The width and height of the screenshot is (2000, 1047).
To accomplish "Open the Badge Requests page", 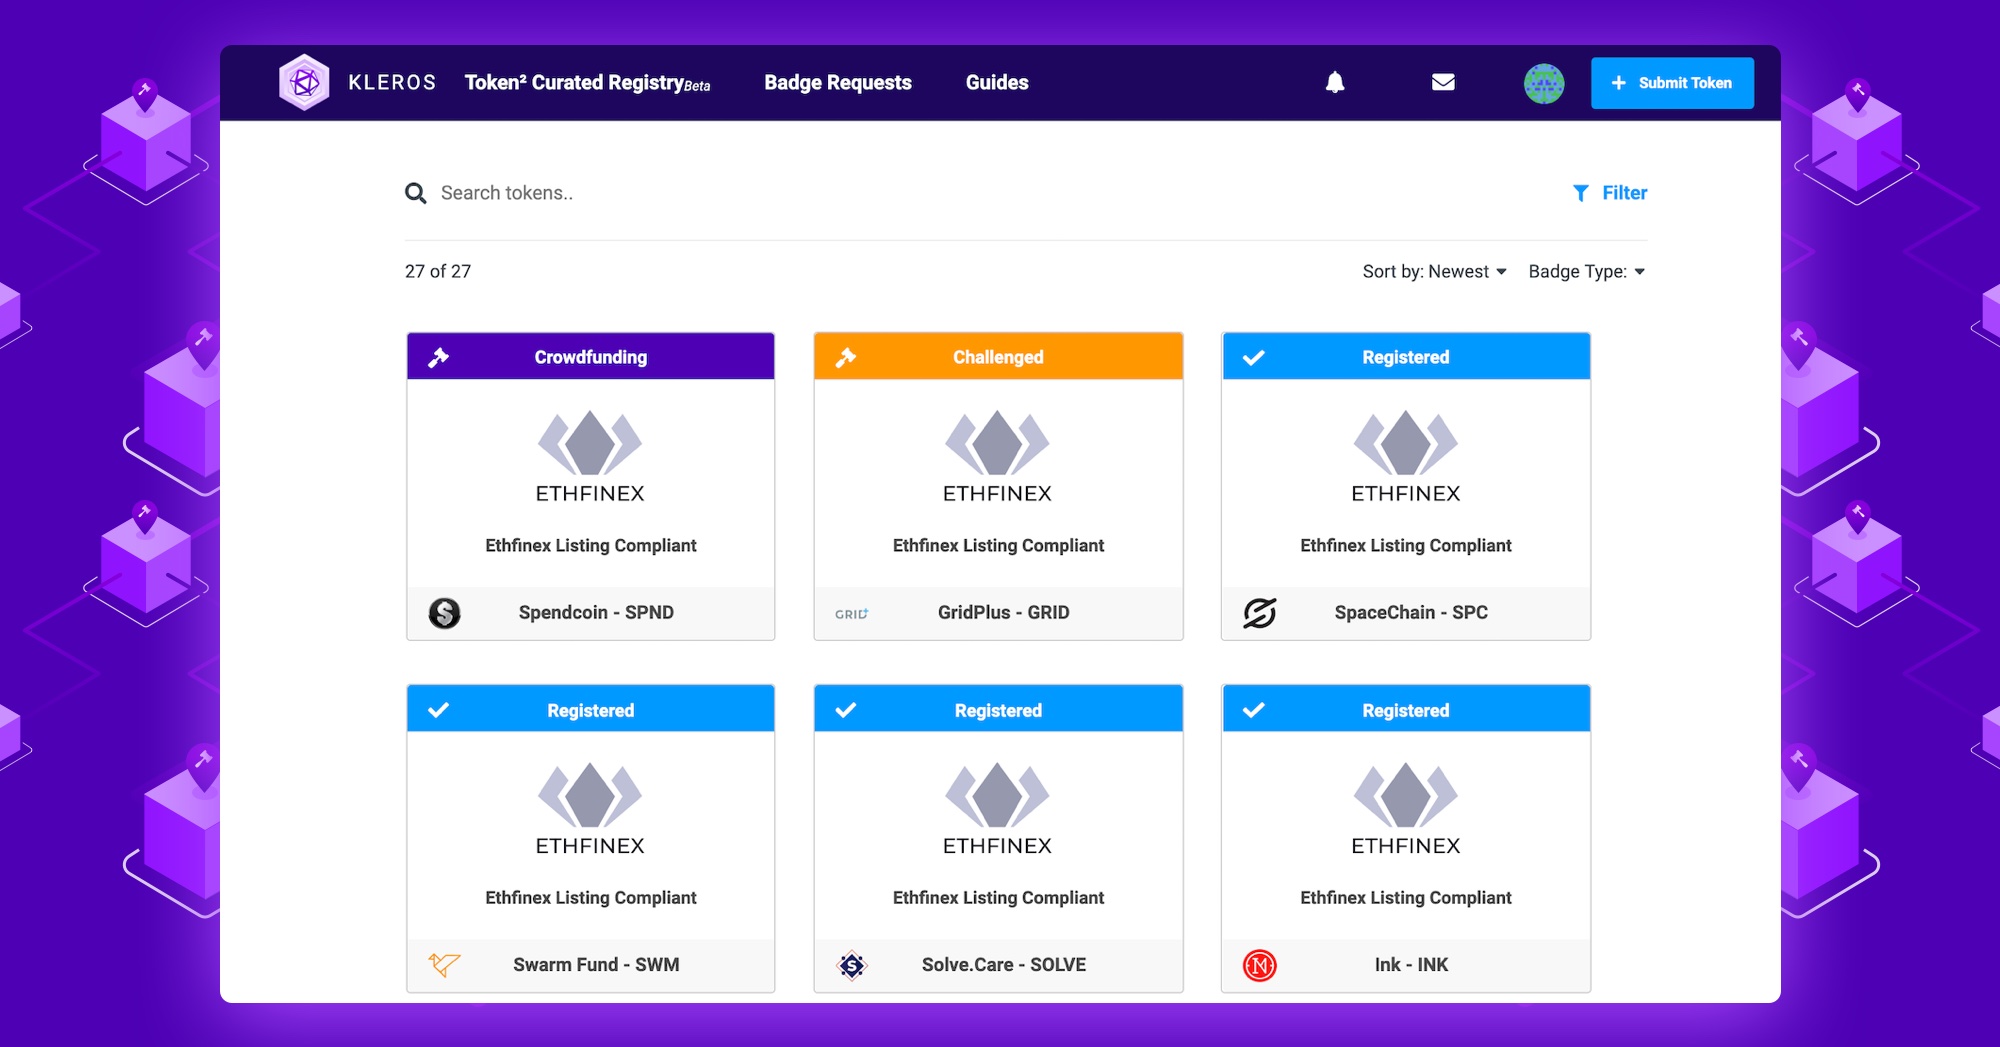I will pos(837,83).
